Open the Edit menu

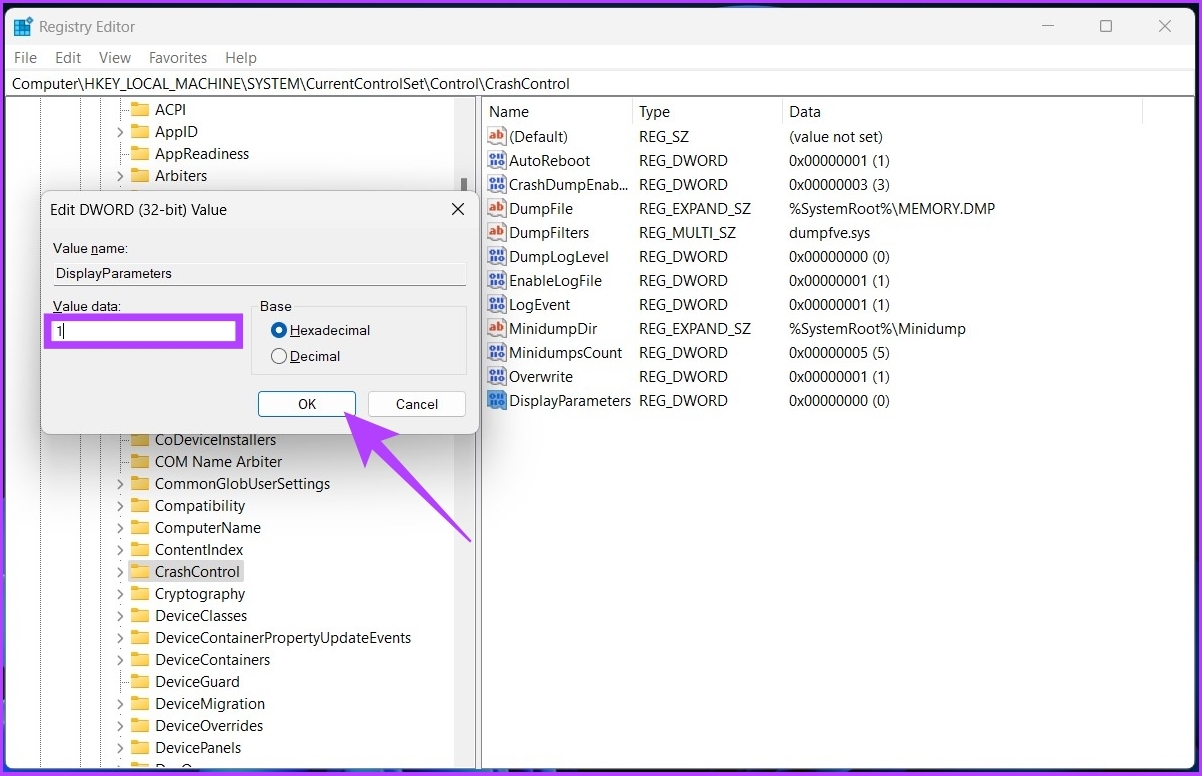(x=68, y=58)
